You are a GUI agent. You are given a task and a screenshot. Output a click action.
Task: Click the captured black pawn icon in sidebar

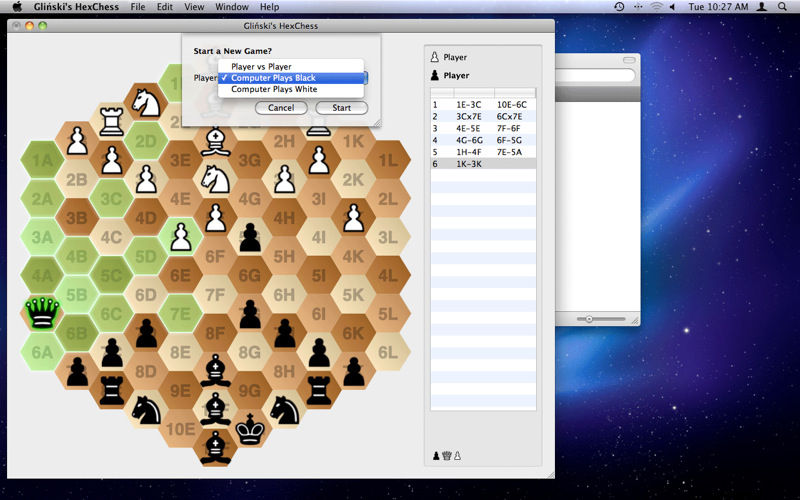tap(436, 456)
